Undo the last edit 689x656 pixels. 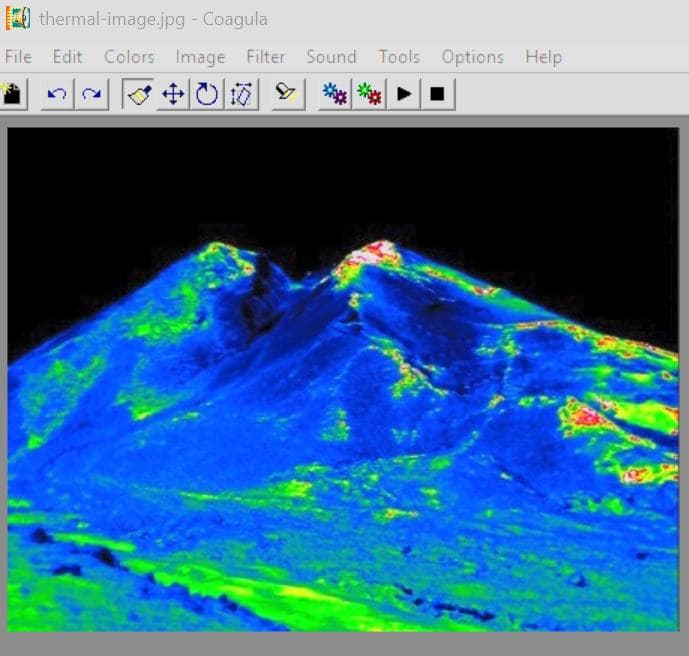pos(57,94)
